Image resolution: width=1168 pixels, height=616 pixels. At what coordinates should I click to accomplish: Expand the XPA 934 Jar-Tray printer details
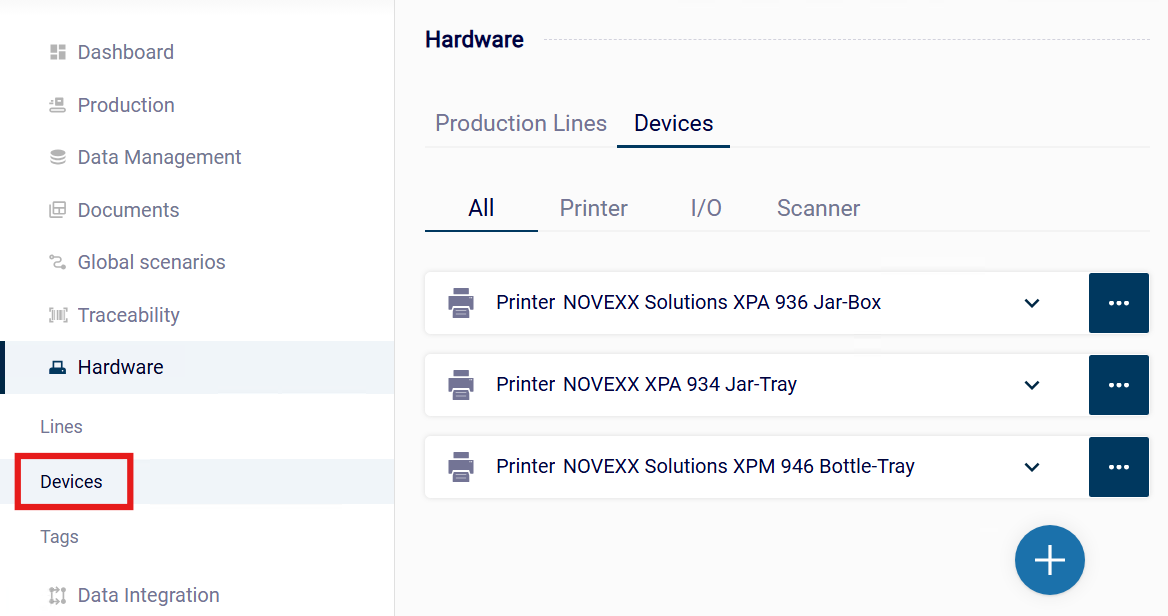pos(1032,385)
